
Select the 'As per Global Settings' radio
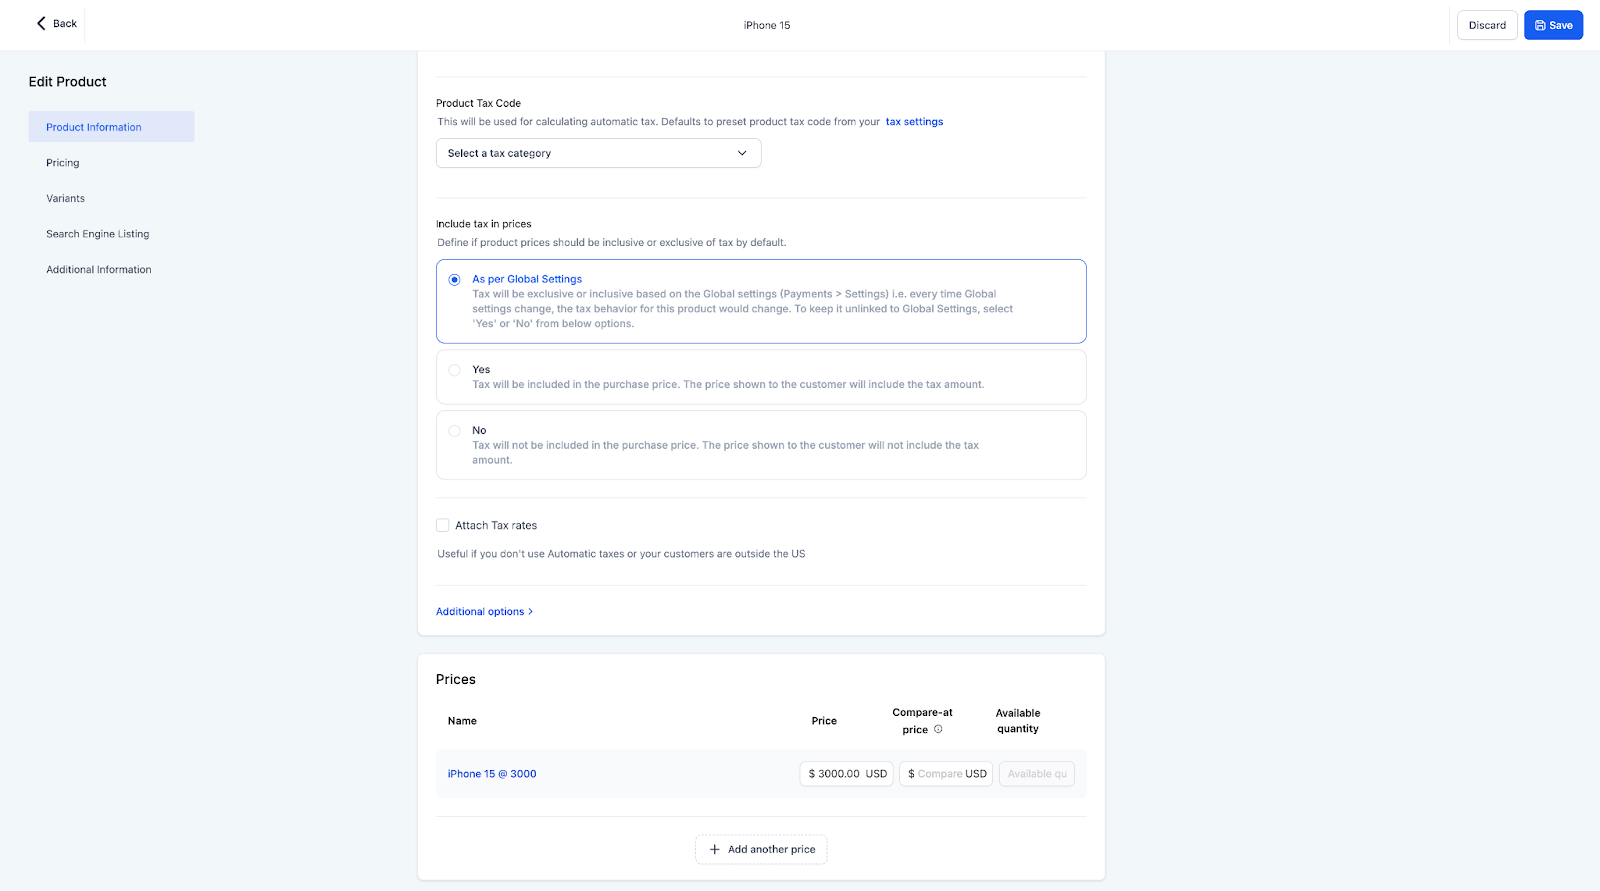[x=454, y=280]
